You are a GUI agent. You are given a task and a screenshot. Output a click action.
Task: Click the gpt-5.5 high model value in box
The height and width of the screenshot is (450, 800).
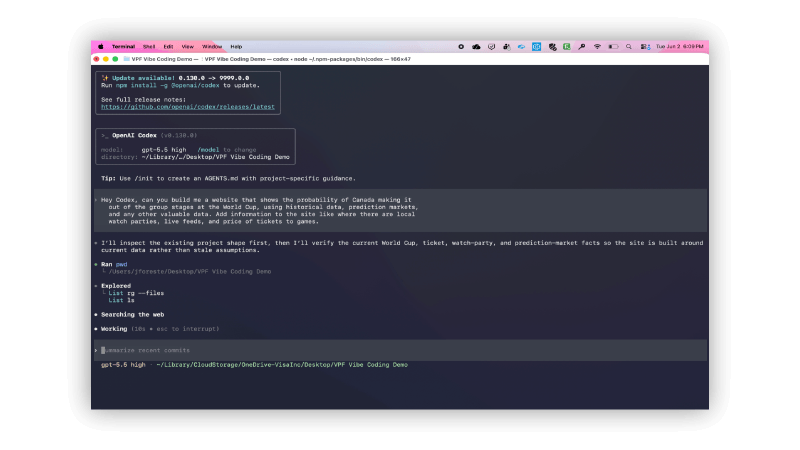click(164, 149)
